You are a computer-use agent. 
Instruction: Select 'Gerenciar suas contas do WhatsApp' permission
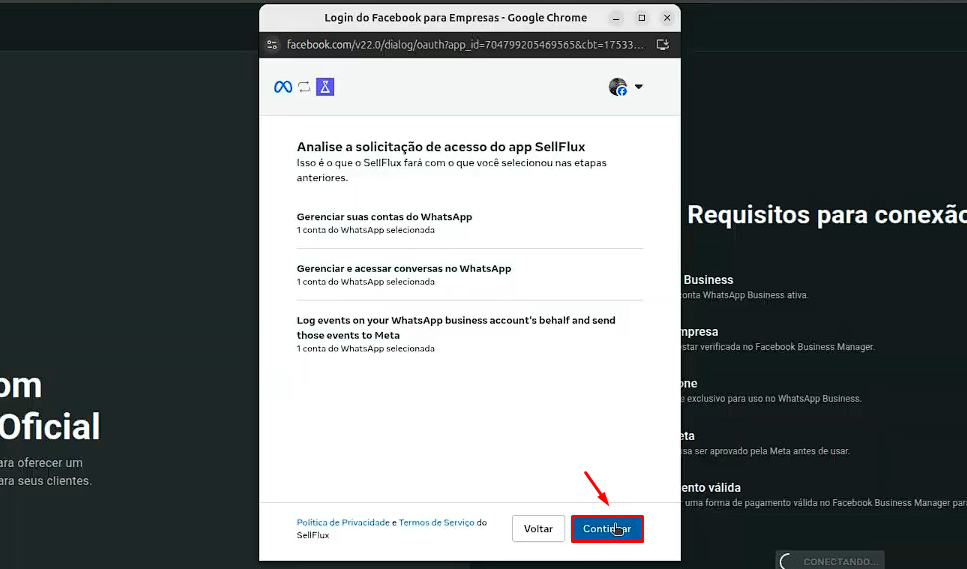click(384, 217)
